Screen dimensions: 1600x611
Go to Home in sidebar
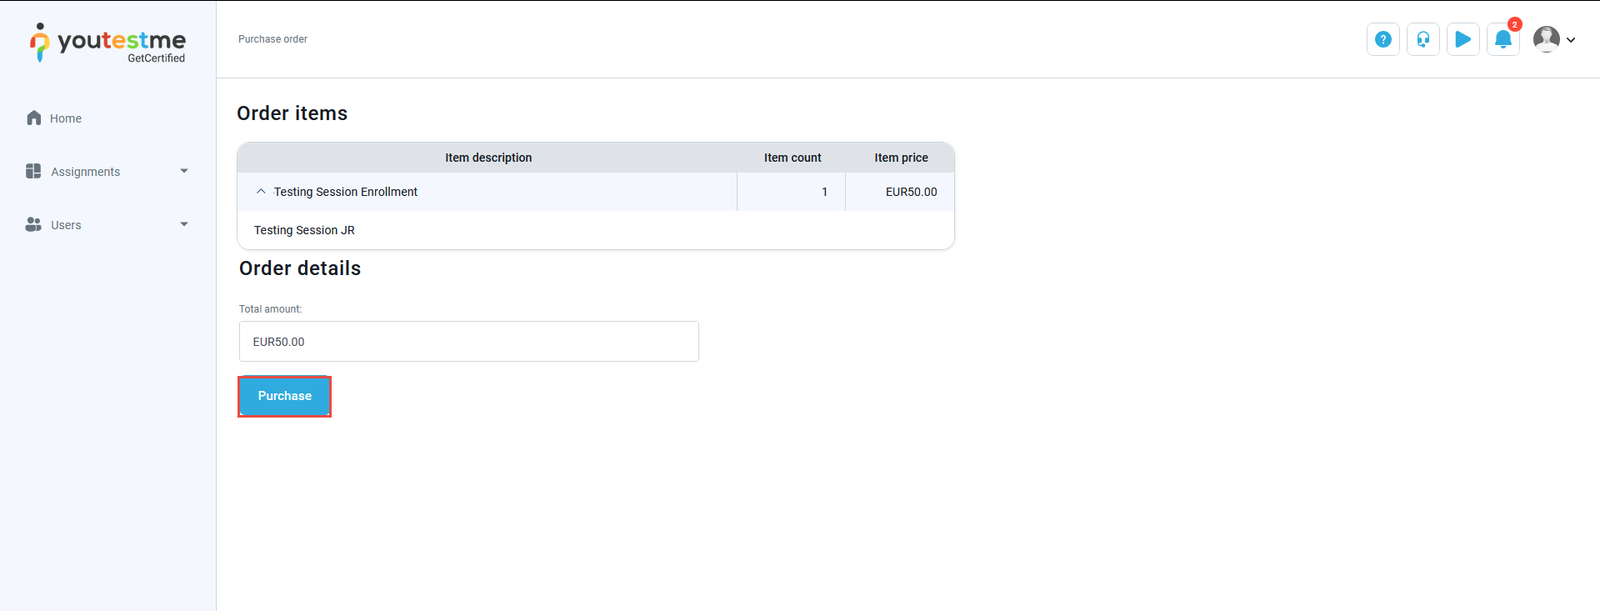coord(66,118)
